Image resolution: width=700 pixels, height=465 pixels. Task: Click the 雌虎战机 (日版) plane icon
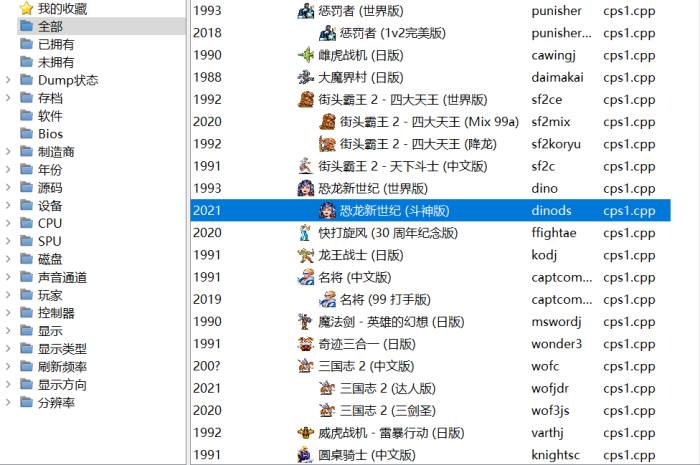click(306, 55)
